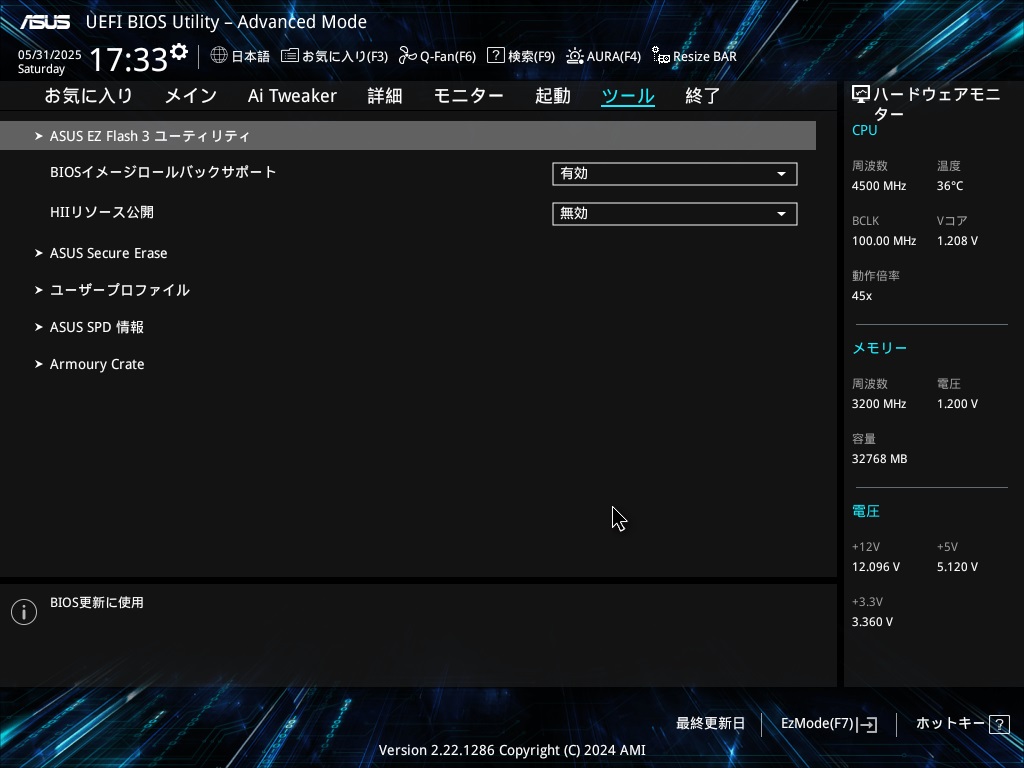
Task: Click the memory frequency 3200 MHz value
Action: tap(879, 404)
